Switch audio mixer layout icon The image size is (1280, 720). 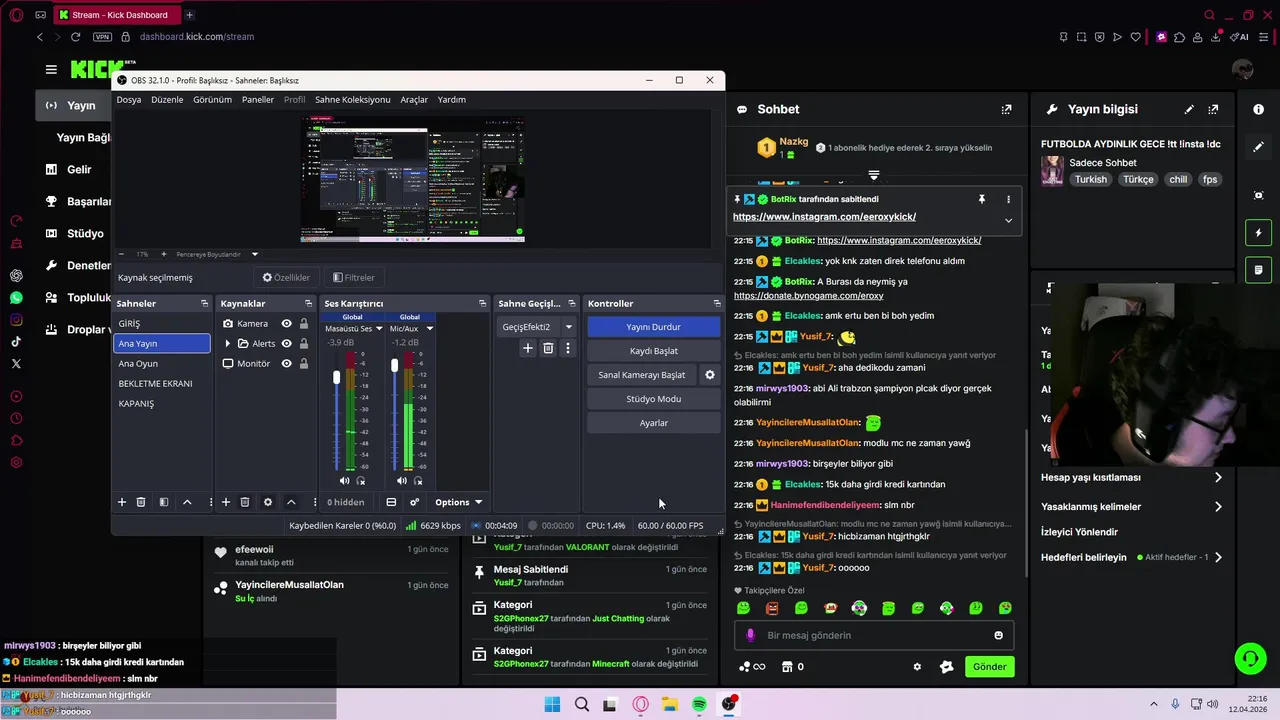(x=391, y=502)
